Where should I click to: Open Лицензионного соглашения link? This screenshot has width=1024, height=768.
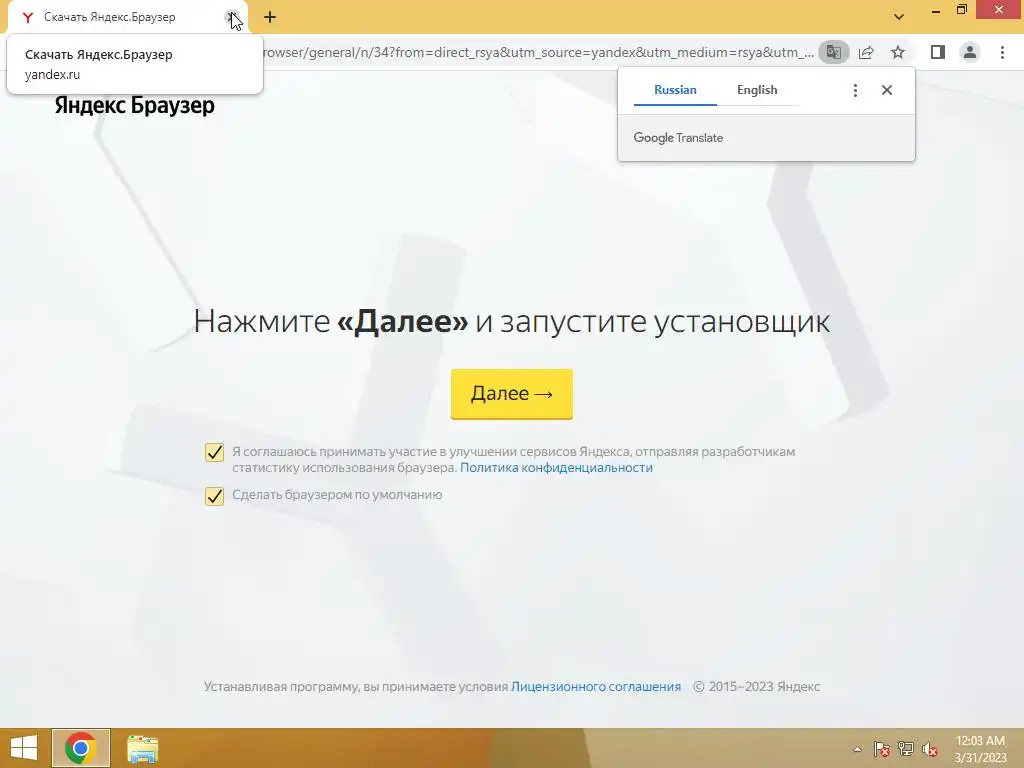596,686
